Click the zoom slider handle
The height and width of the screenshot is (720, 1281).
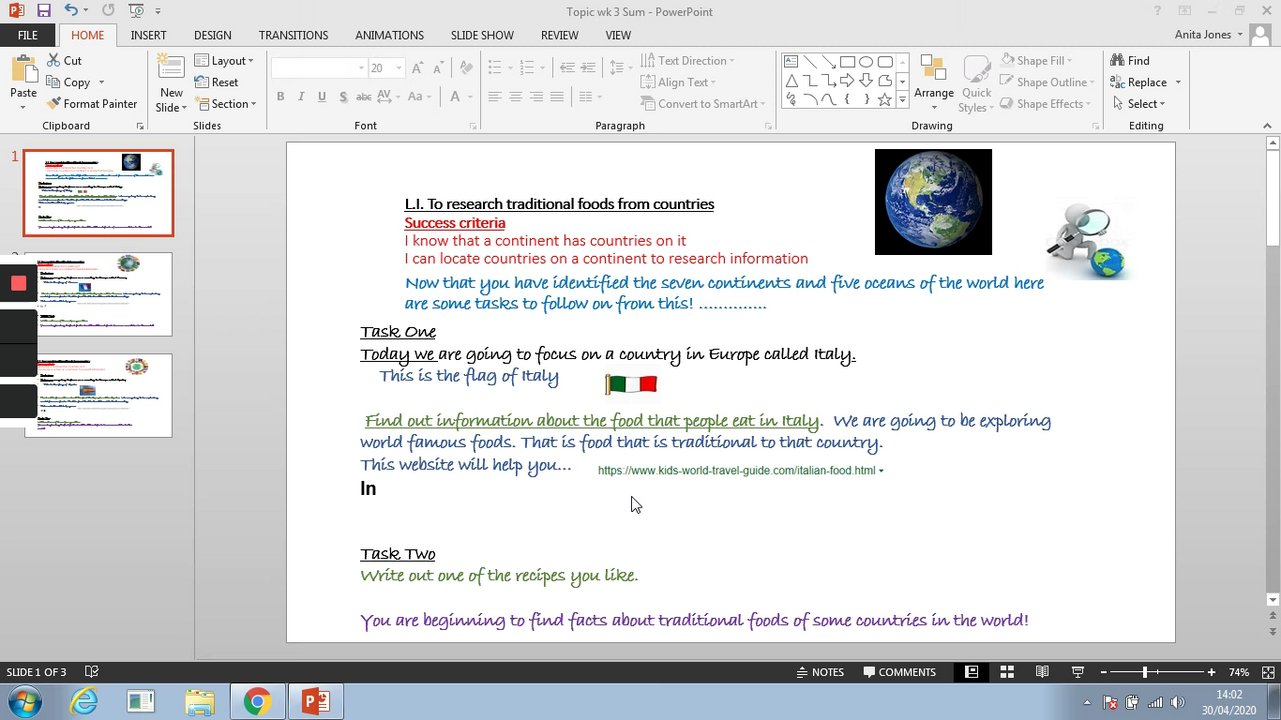coord(1145,672)
